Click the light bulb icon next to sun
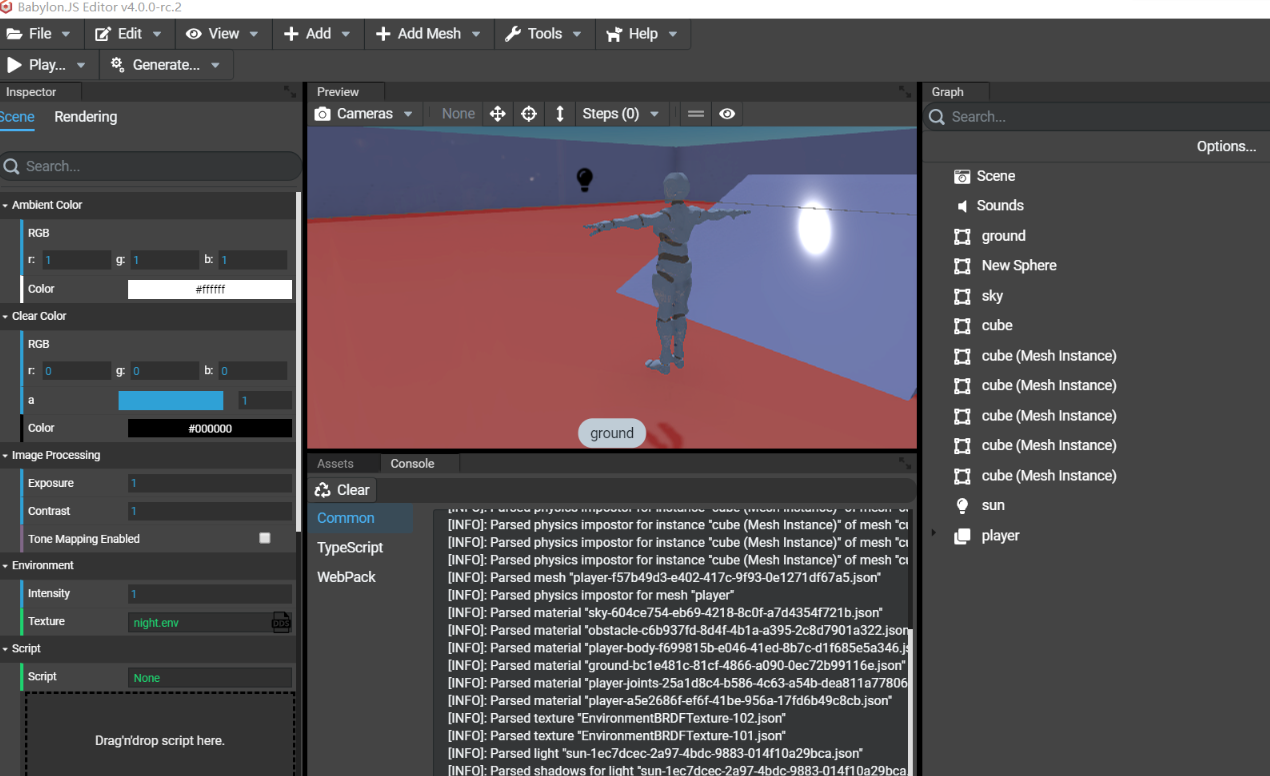The width and height of the screenshot is (1270, 776). pyautogui.click(x=961, y=505)
